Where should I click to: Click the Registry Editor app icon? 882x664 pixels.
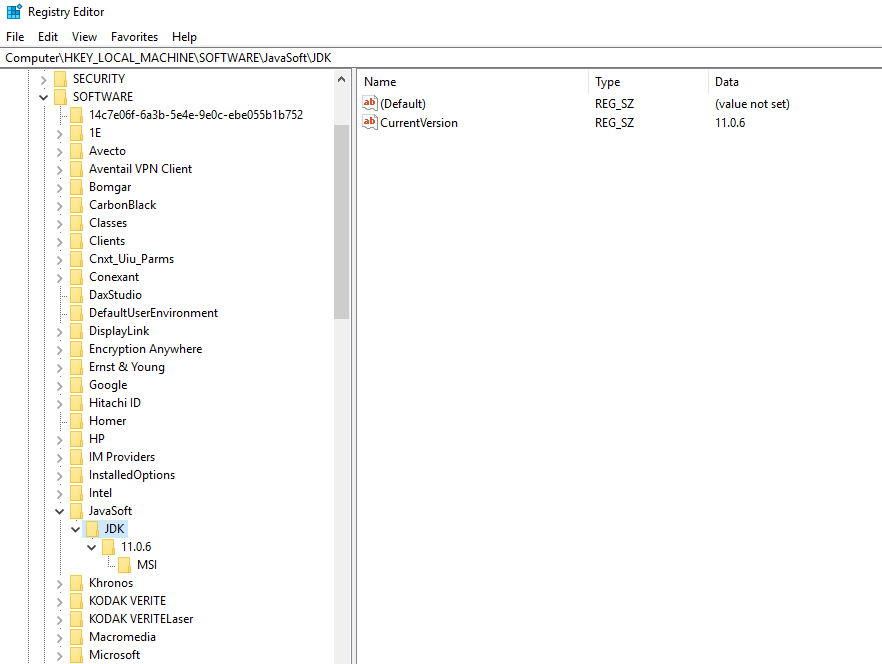point(14,12)
